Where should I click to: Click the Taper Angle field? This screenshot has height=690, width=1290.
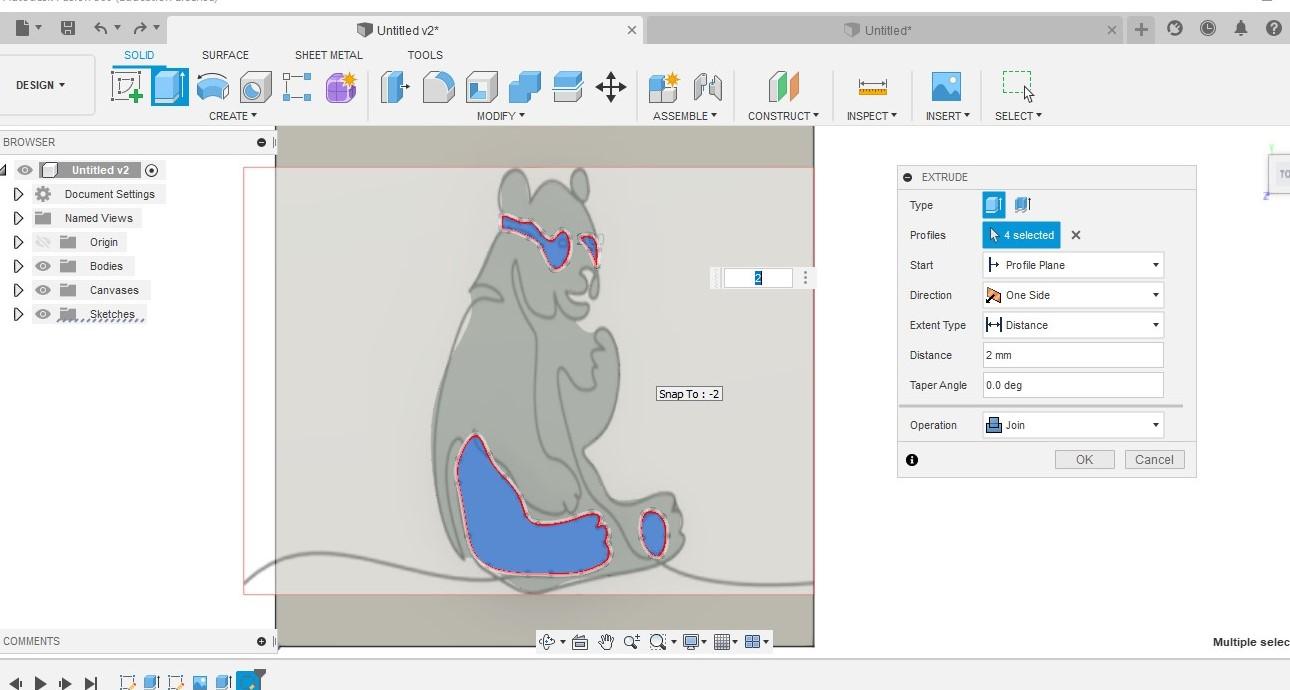point(1073,385)
